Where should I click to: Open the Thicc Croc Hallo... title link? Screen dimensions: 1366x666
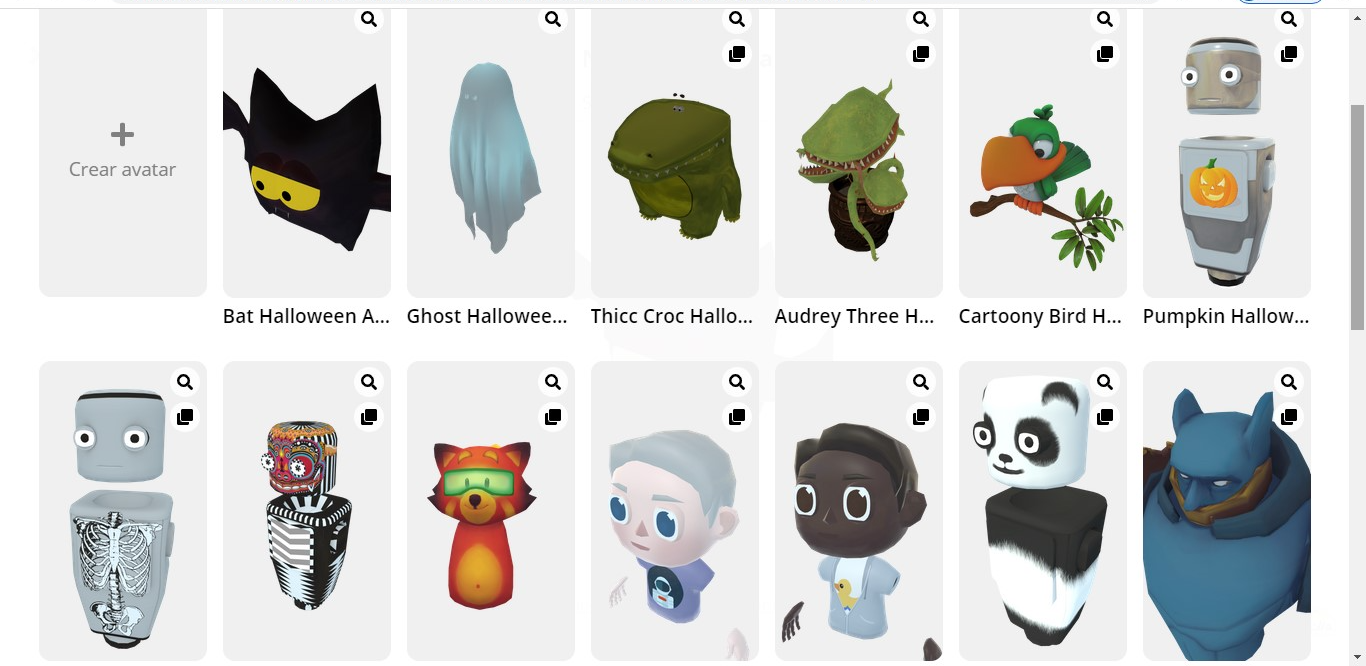[672, 316]
